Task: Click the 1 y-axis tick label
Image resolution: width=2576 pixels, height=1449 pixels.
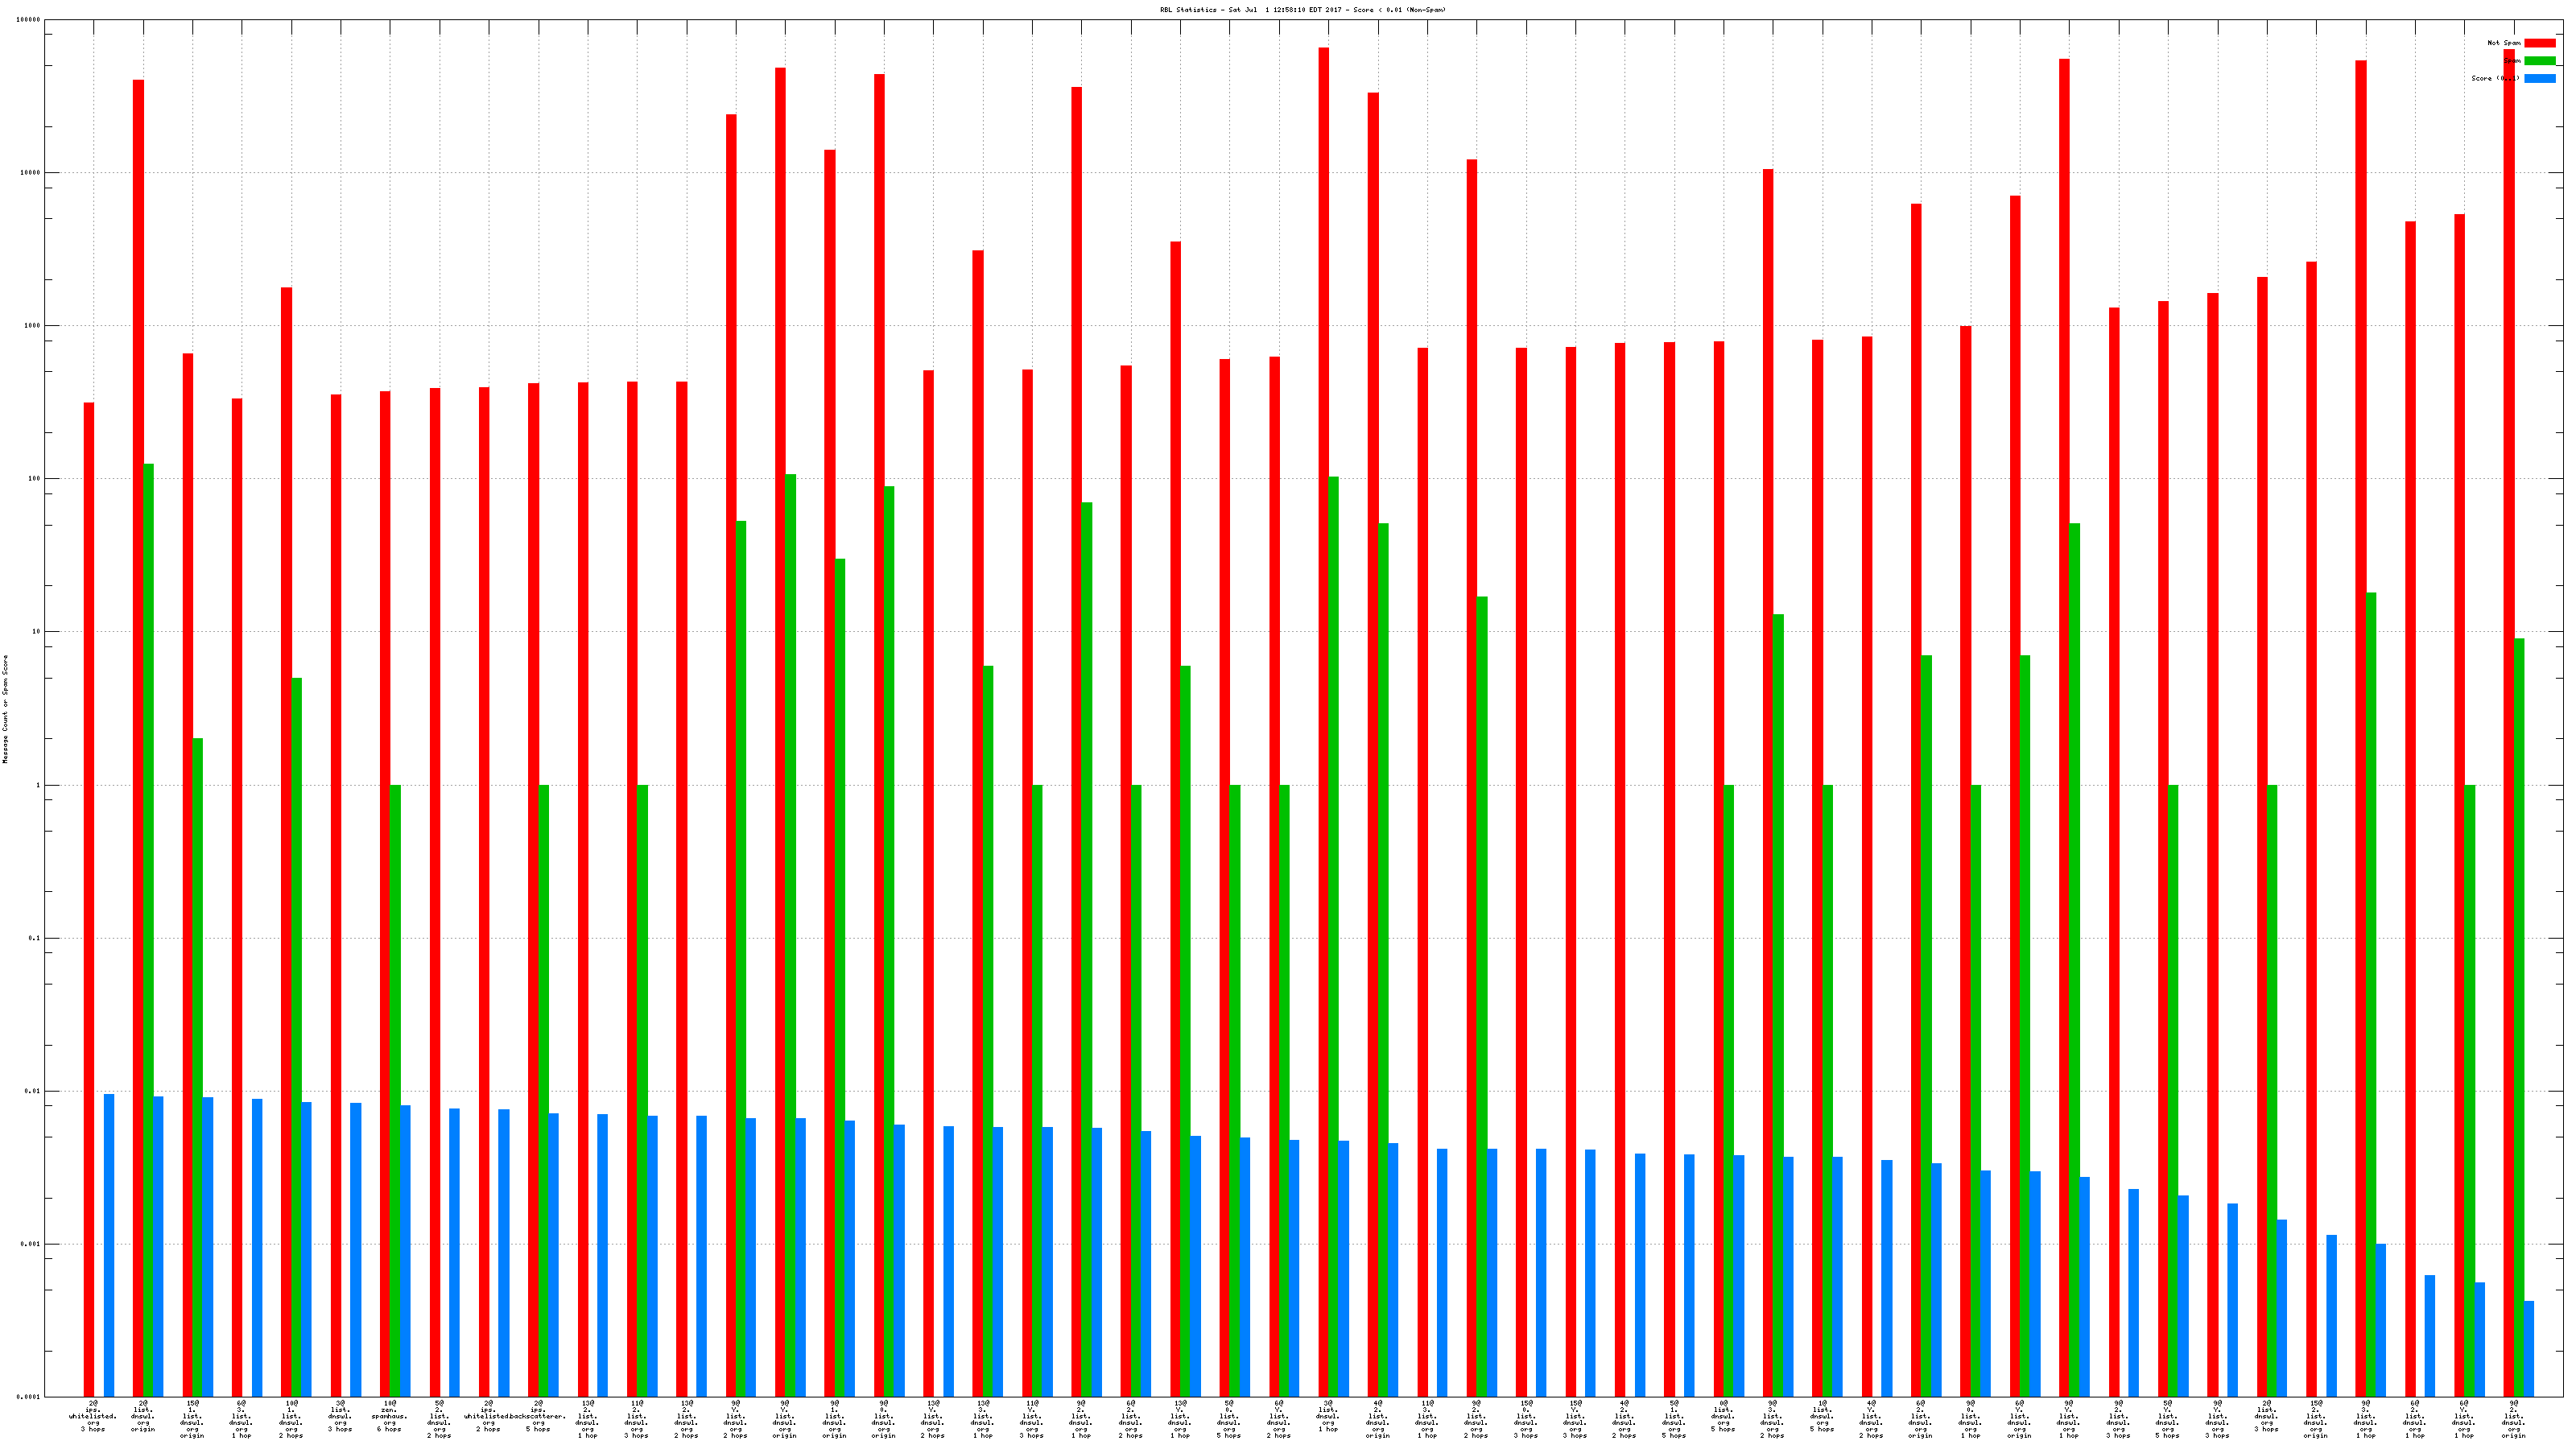Action: (x=38, y=785)
